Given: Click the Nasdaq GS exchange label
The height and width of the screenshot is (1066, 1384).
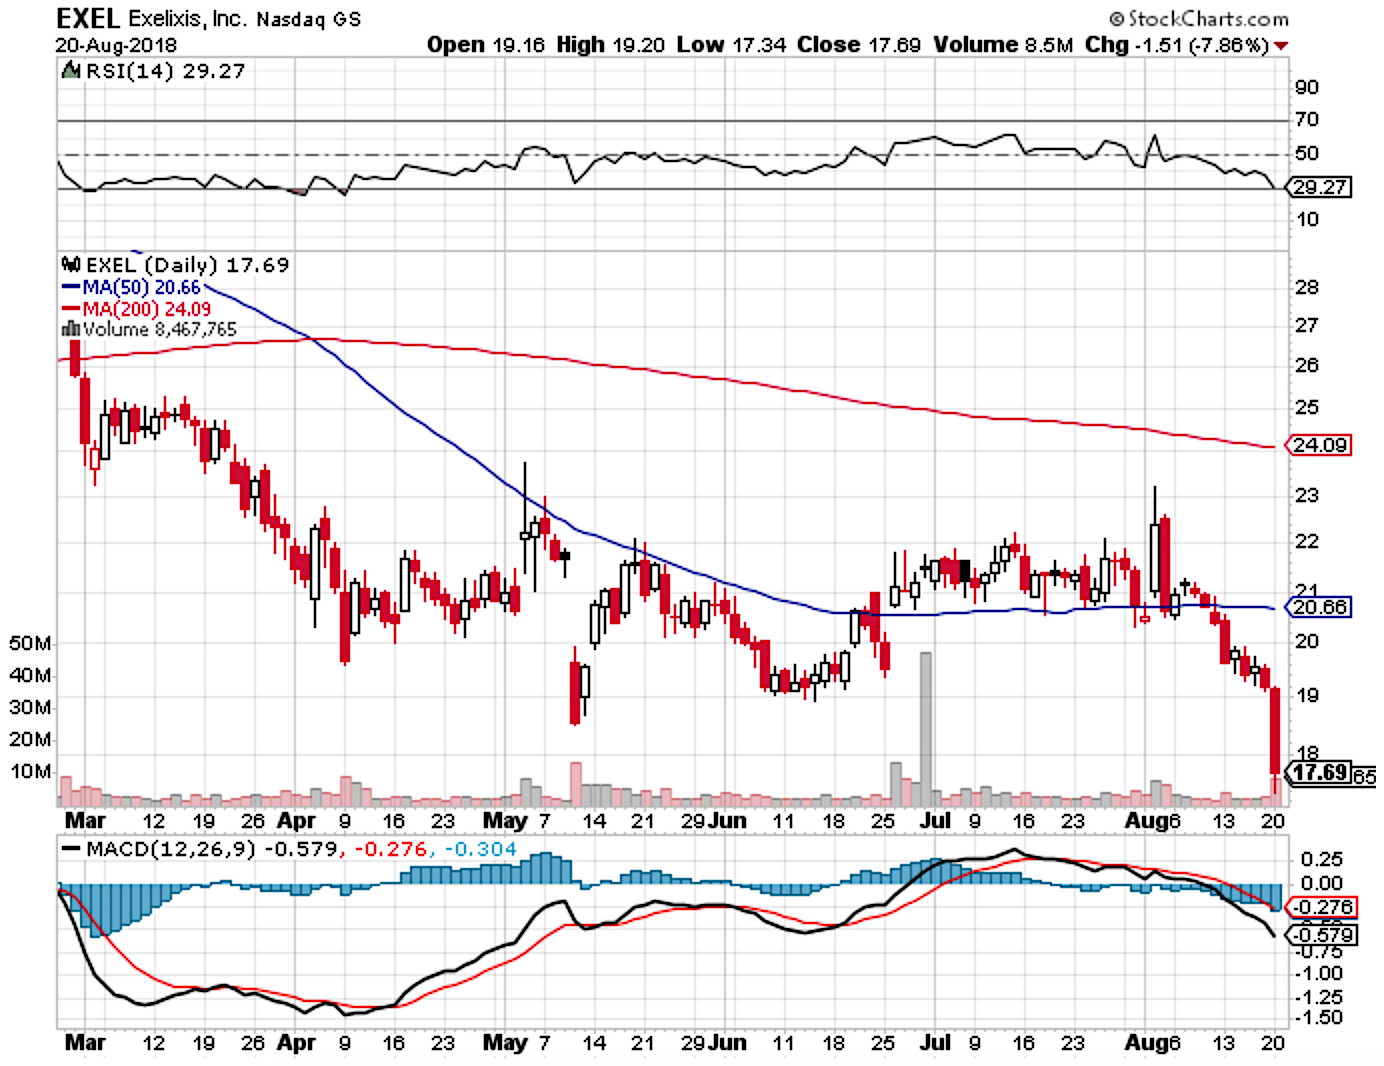Looking at the screenshot, I should coord(309,19).
